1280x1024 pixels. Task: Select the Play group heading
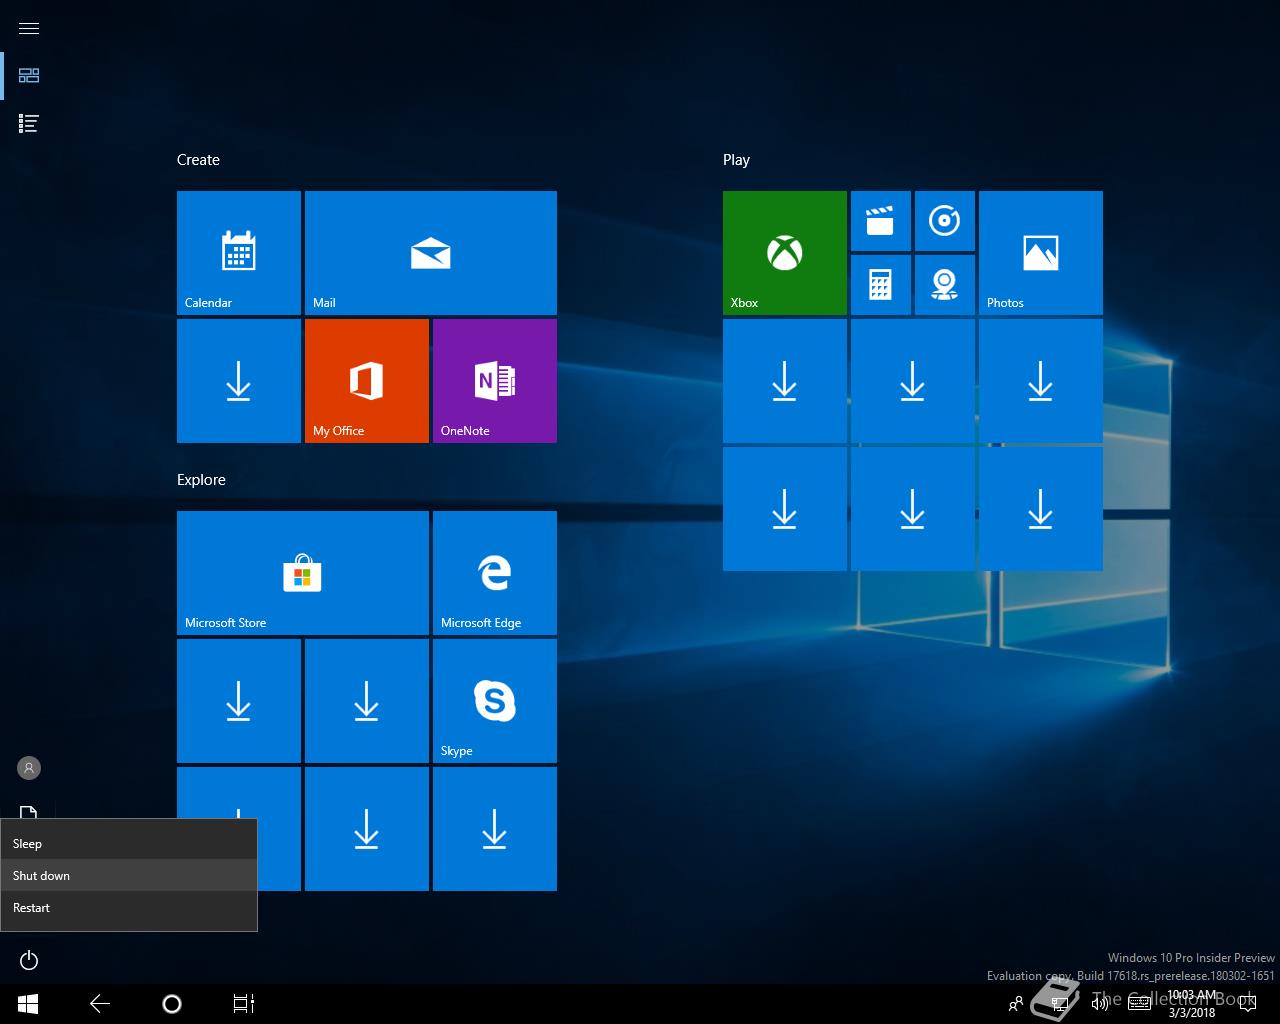[x=736, y=160]
